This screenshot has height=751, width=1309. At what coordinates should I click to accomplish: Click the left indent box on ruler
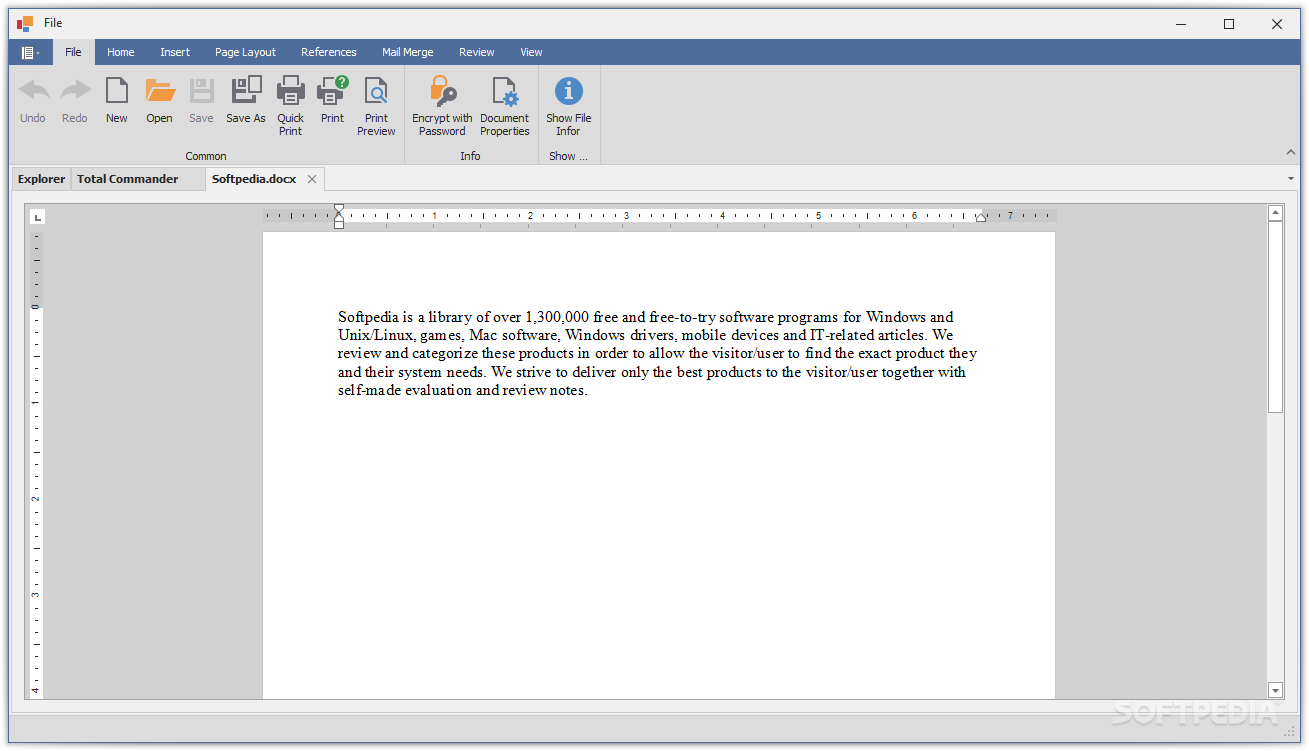[x=339, y=225]
